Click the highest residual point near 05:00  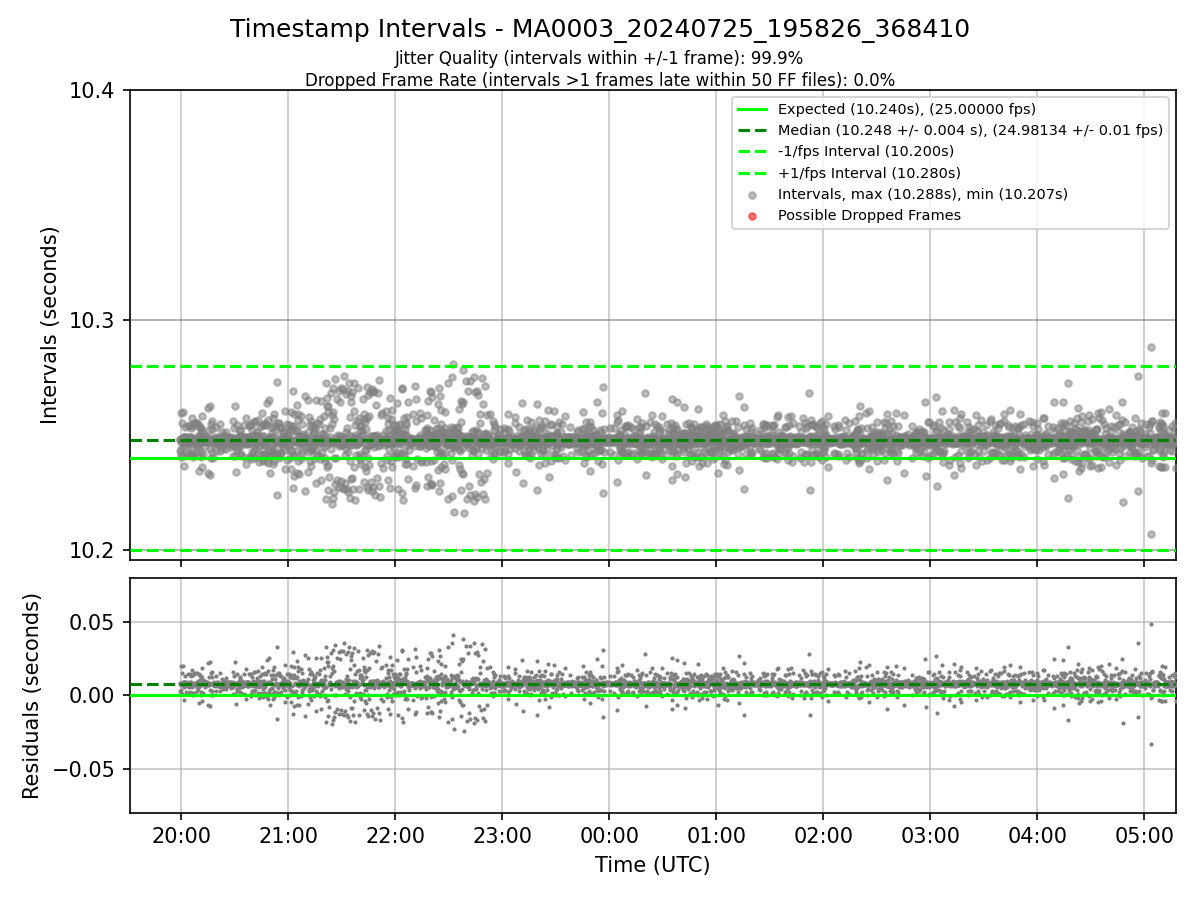[1151, 624]
